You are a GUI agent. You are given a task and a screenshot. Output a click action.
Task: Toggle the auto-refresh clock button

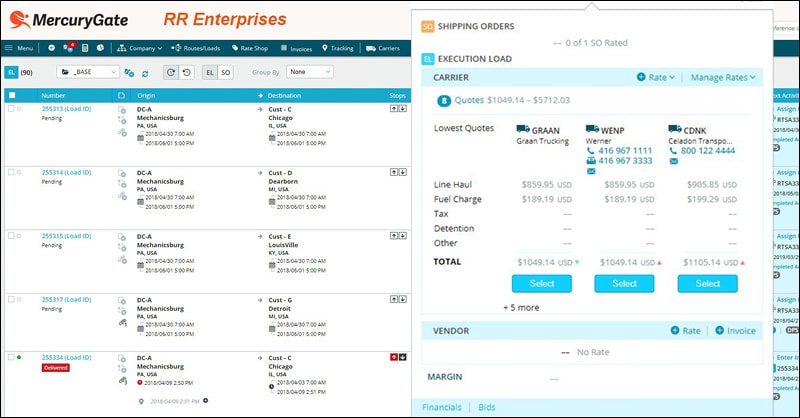pos(171,72)
